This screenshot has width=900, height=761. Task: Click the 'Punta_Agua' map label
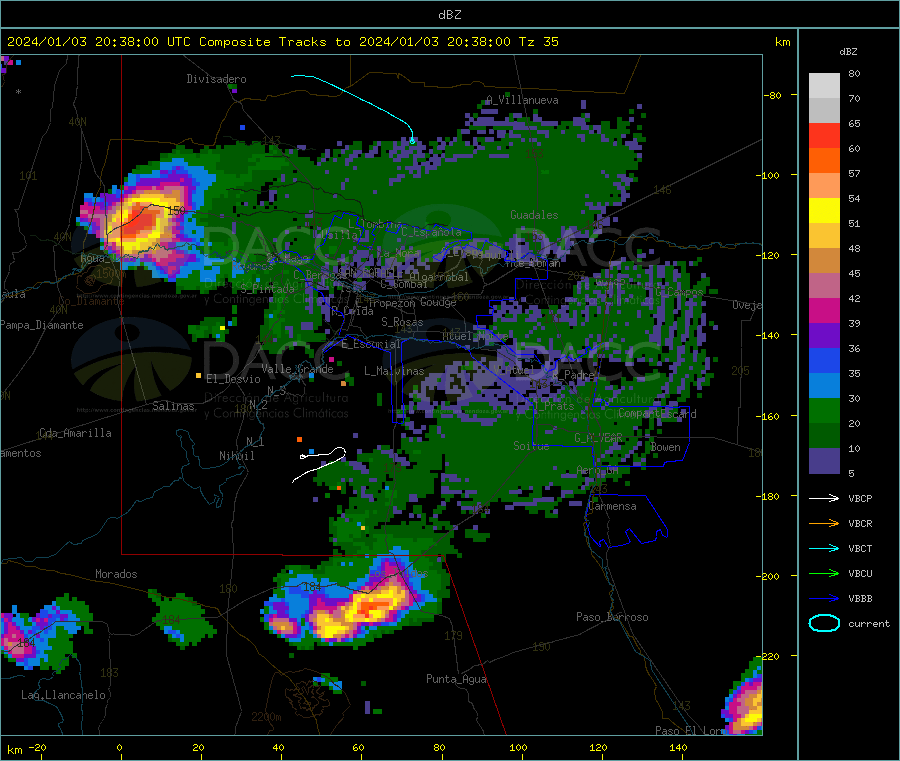pos(456,679)
